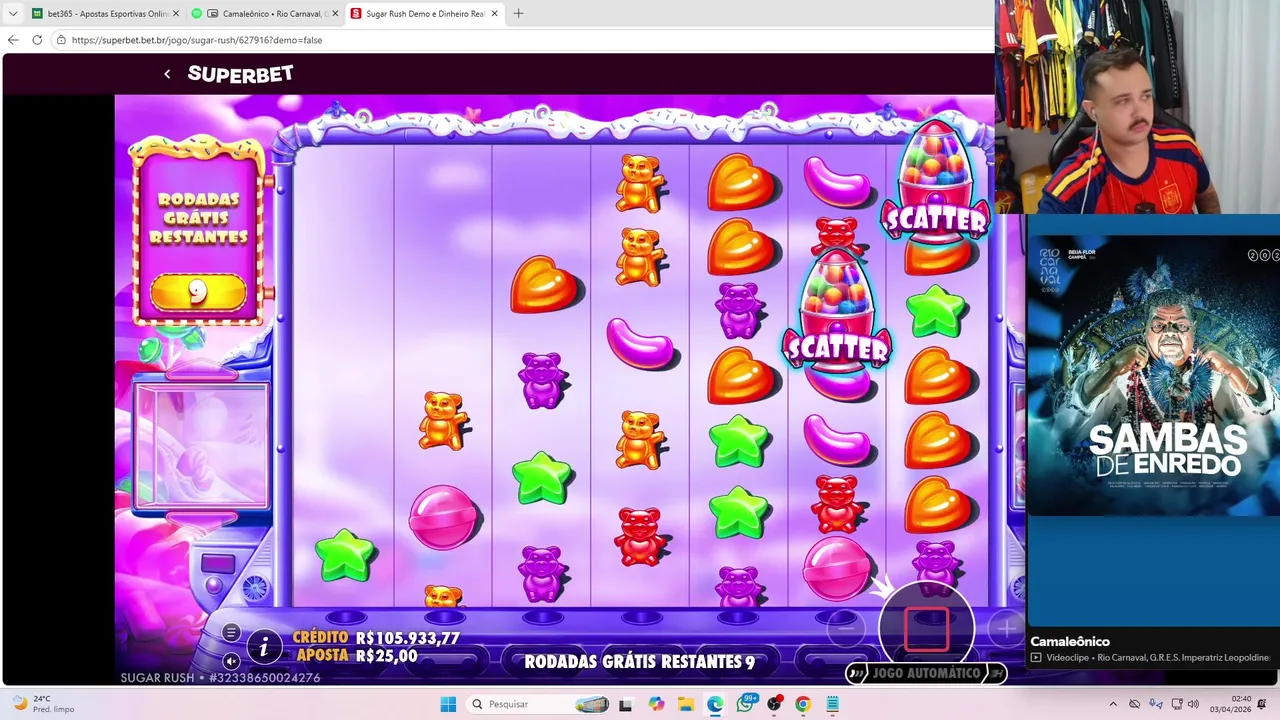Open WhatsApp from the taskbar
1280x720 pixels.
[745, 704]
